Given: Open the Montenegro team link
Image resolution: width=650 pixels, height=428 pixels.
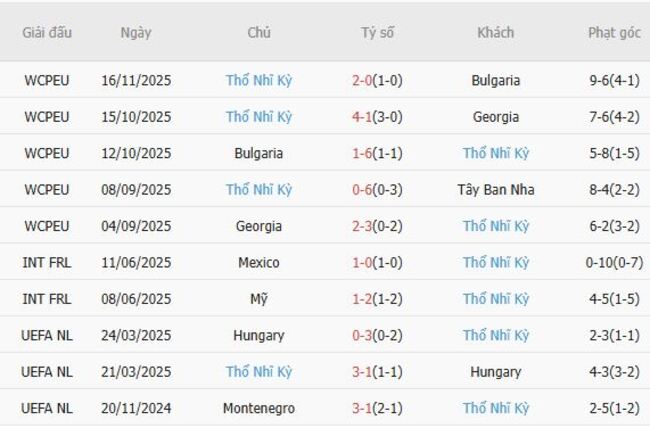Looking at the screenshot, I should click(259, 408).
